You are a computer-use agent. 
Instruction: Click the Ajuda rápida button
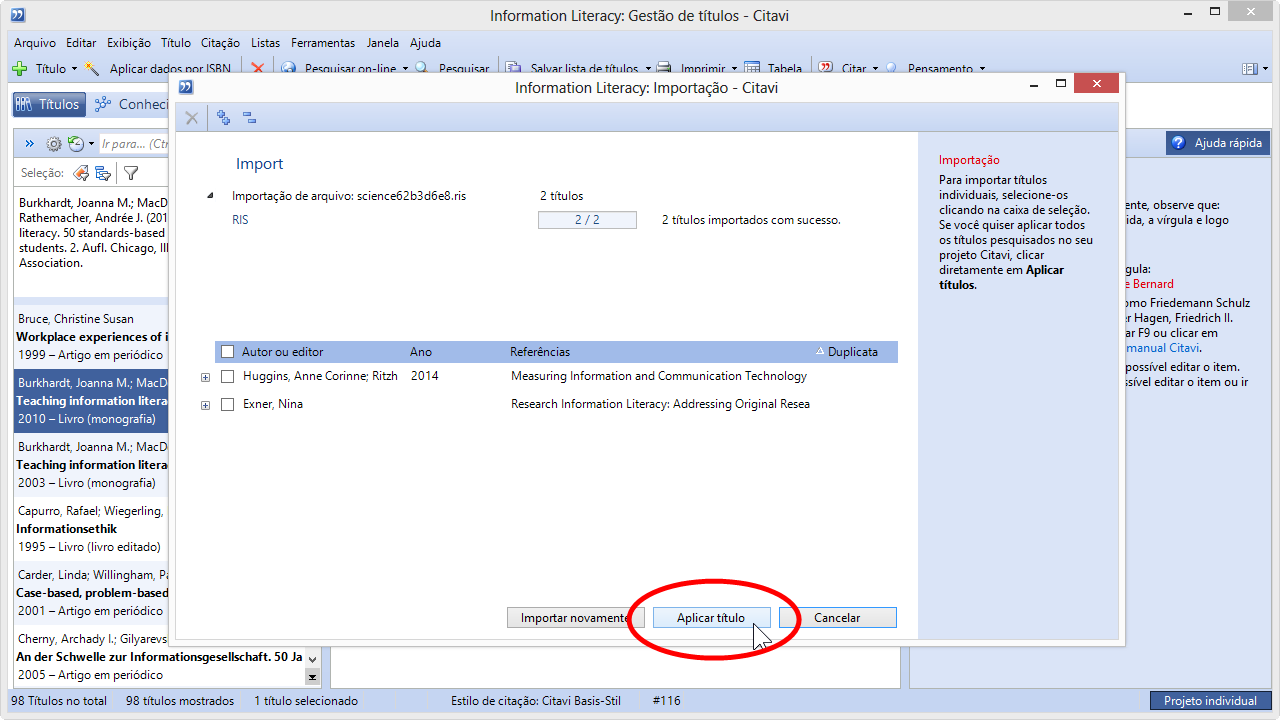1218,143
